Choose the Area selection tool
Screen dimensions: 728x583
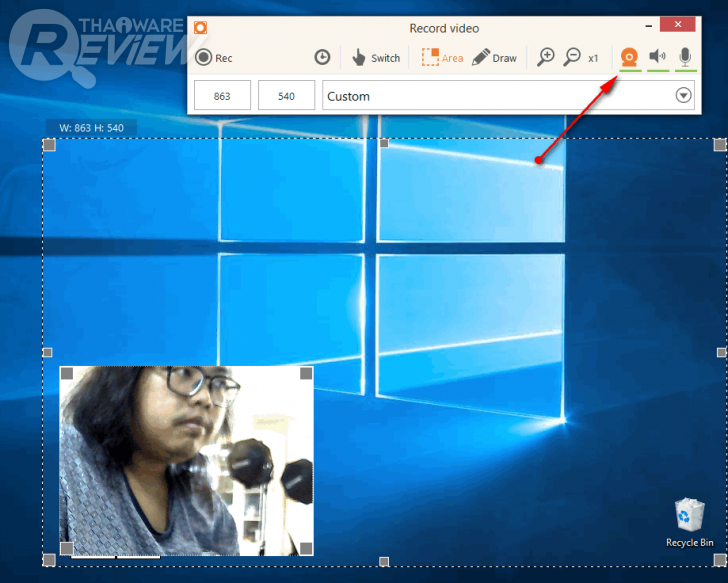tap(442, 58)
